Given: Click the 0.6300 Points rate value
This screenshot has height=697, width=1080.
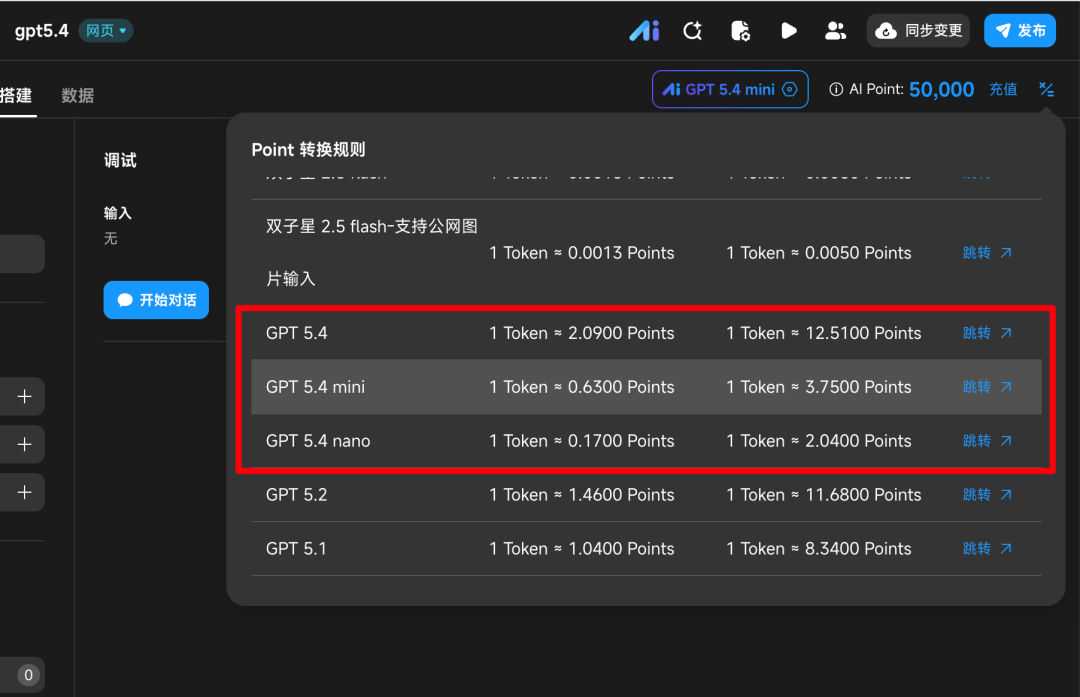Looking at the screenshot, I should pyautogui.click(x=621, y=386).
